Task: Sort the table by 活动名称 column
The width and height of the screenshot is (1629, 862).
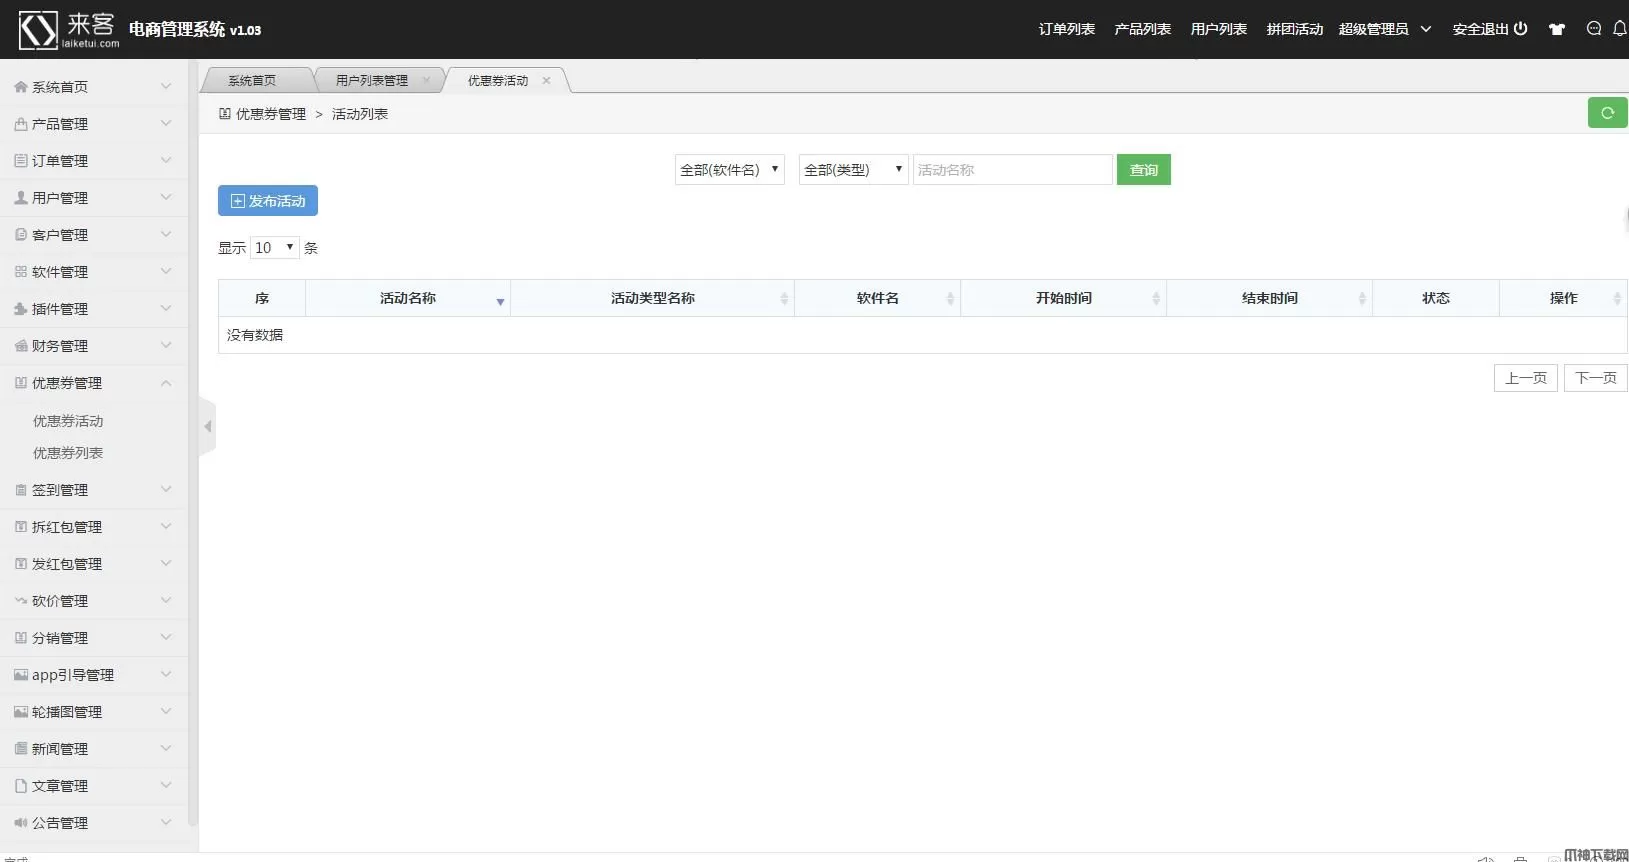Action: click(x=408, y=298)
